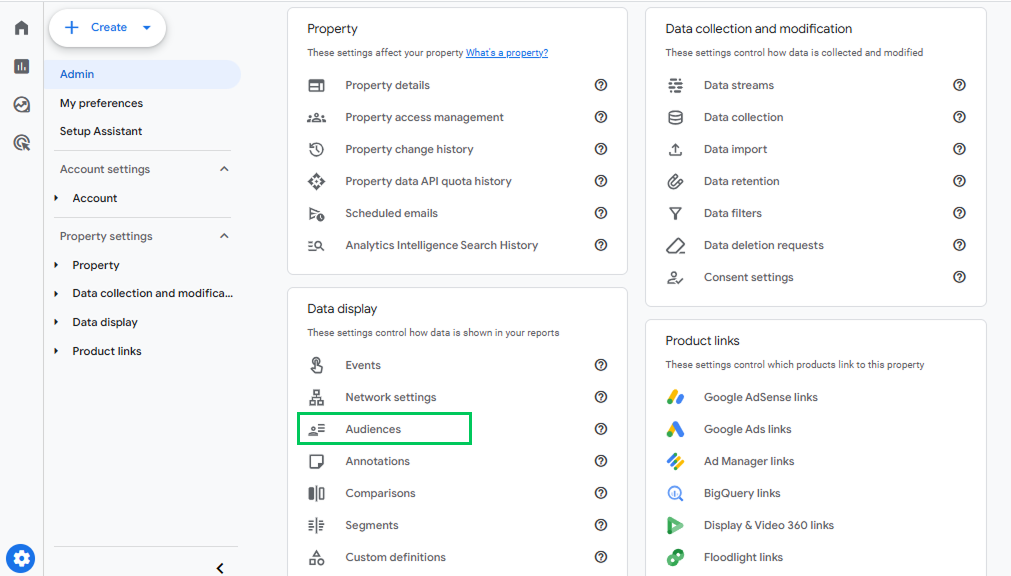Viewport: 1011px width, 576px height.
Task: Click the Admin gear icon
Action: coord(21,558)
